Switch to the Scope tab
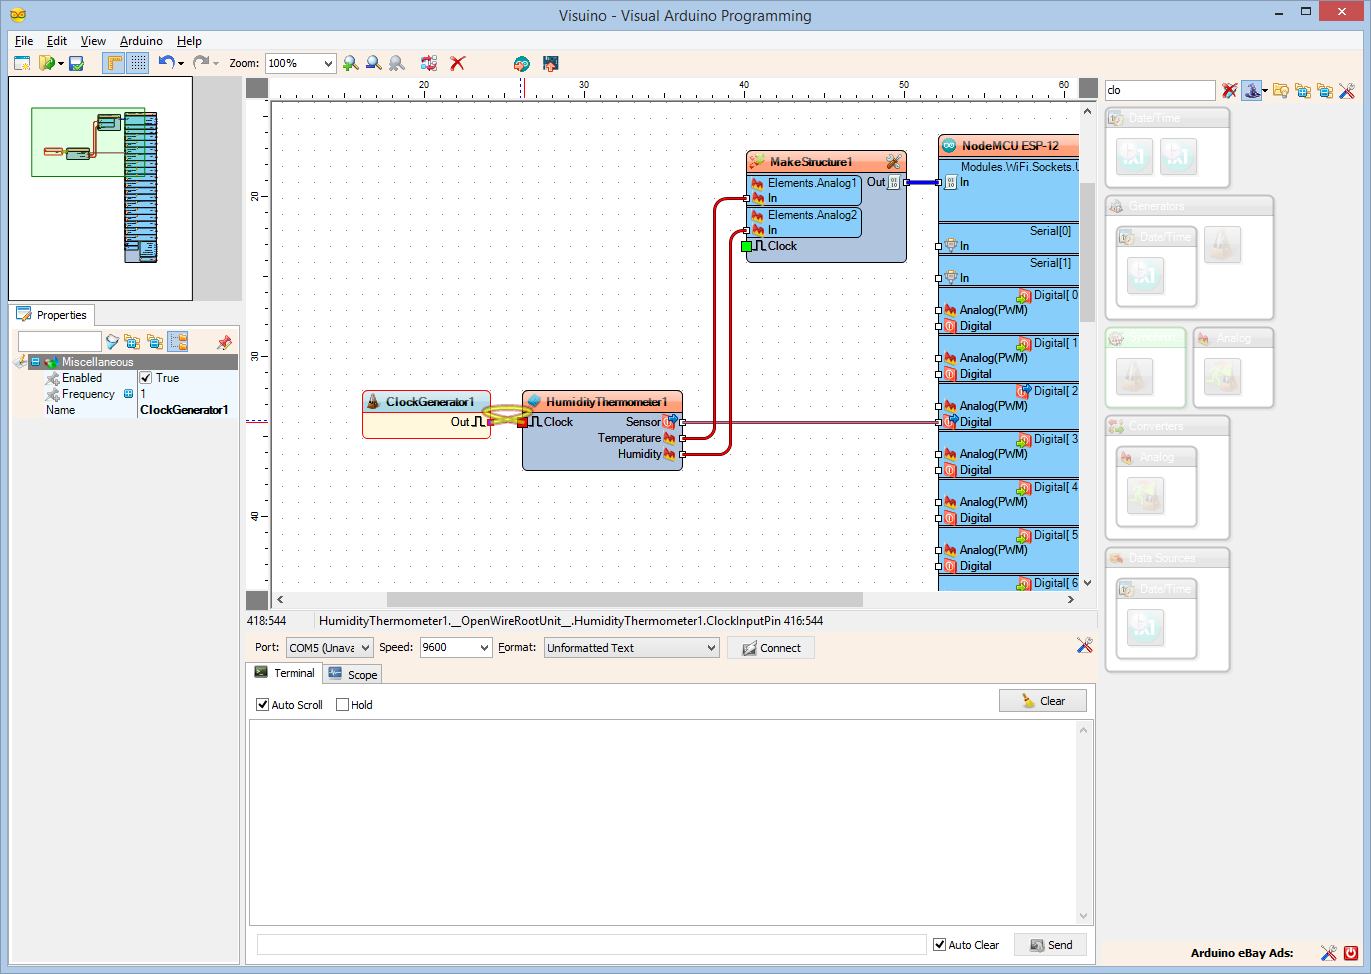This screenshot has width=1371, height=974. pos(353,675)
